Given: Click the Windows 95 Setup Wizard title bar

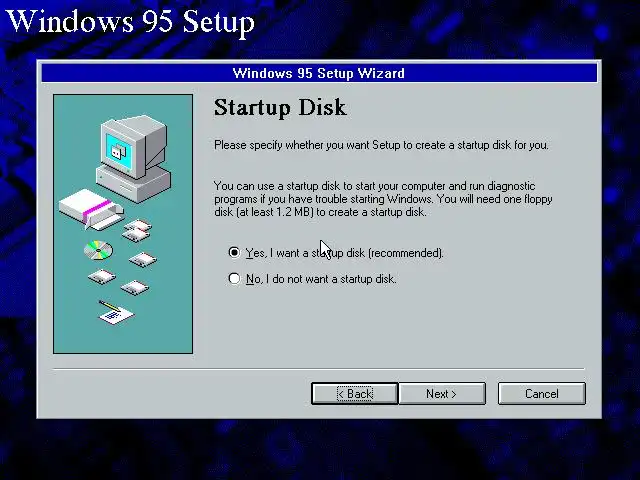Looking at the screenshot, I should (319, 73).
